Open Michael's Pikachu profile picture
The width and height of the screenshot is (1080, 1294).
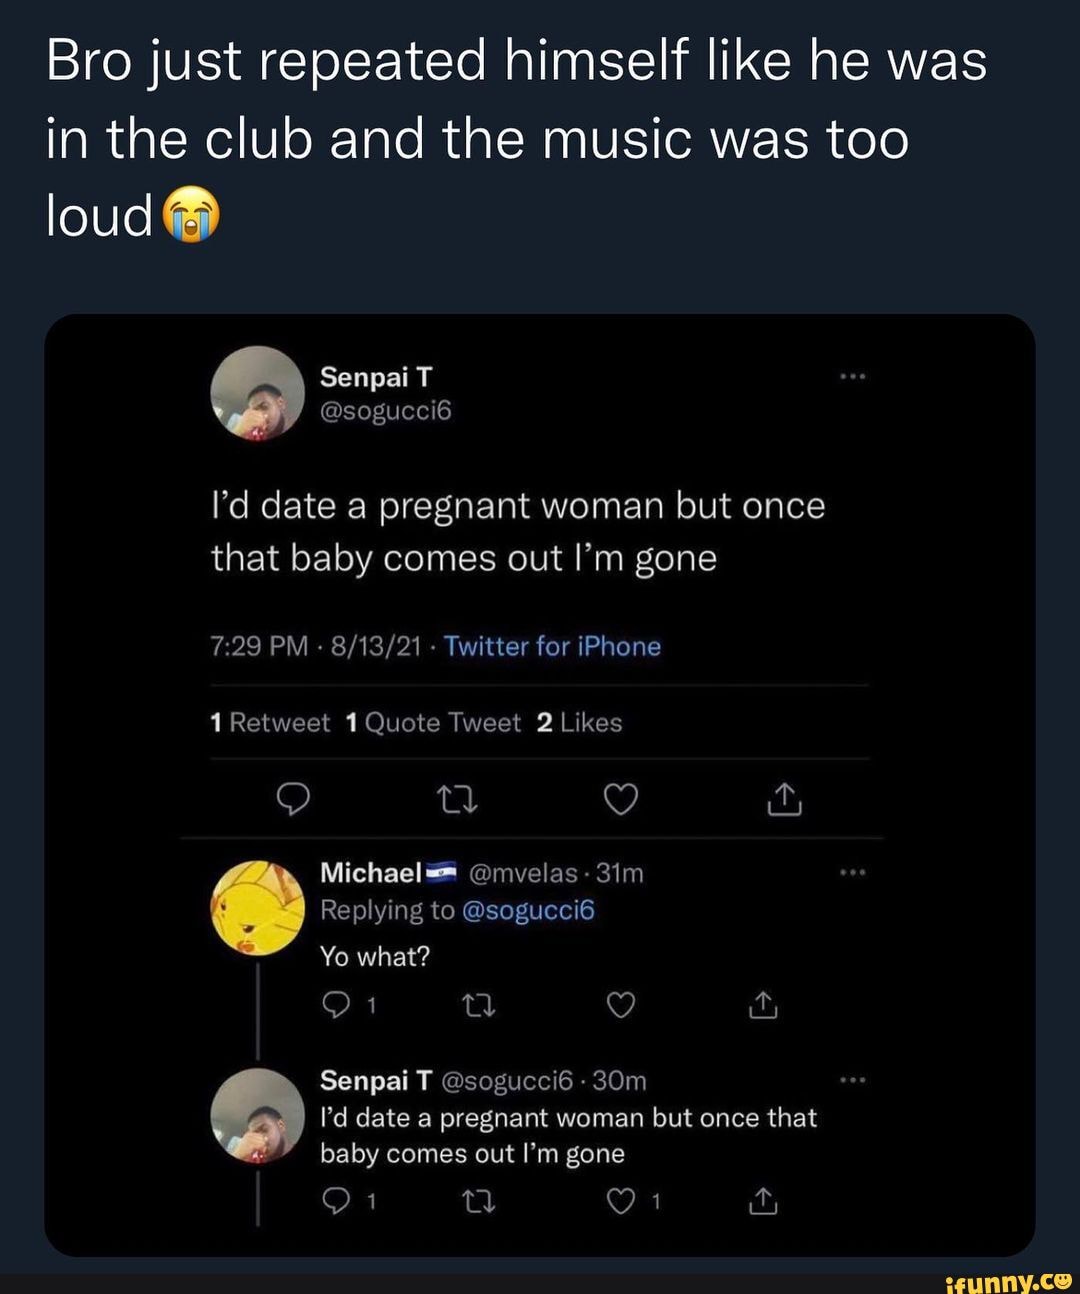257,908
